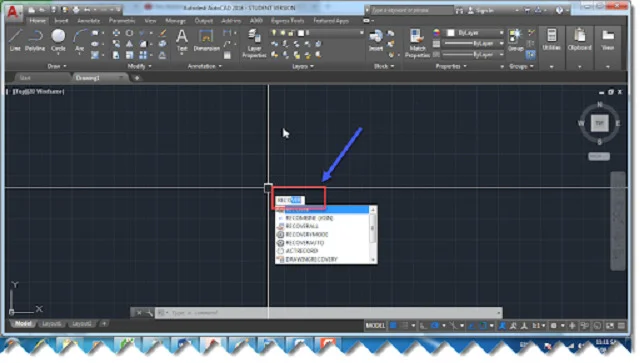Expand the Properties panel
The width and height of the screenshot is (640, 363).
click(x=451, y=66)
